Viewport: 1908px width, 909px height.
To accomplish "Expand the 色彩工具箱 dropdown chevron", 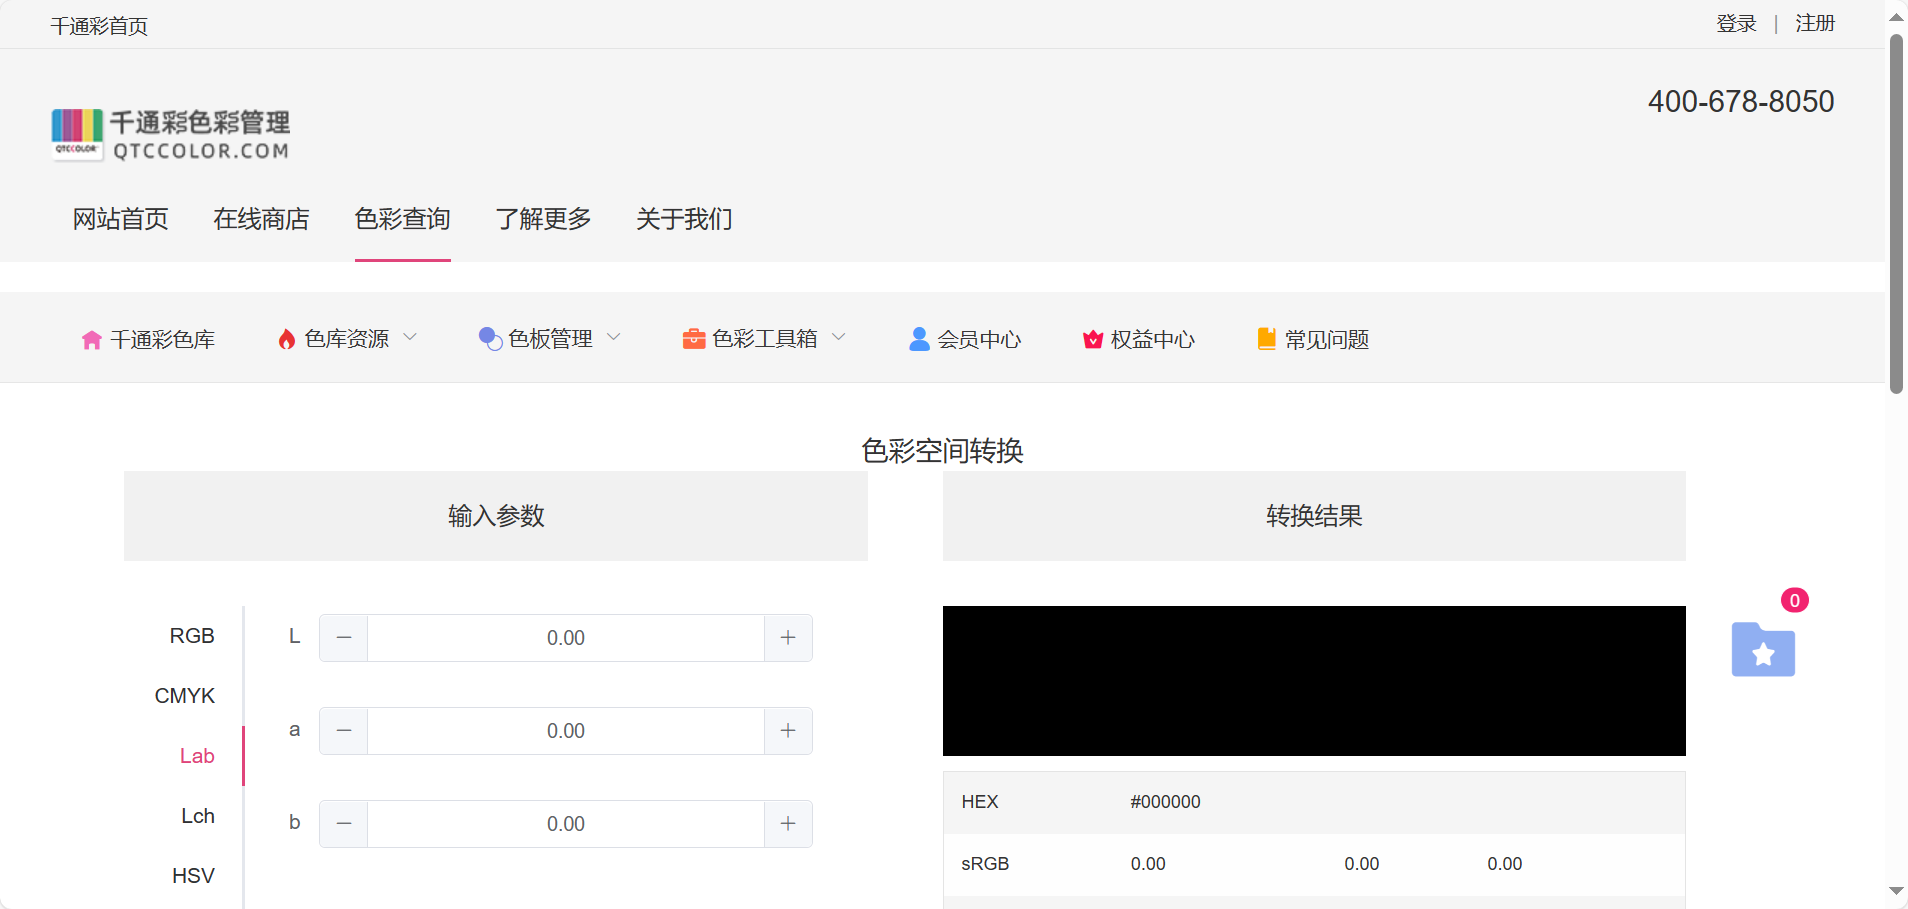I will tap(839, 338).
